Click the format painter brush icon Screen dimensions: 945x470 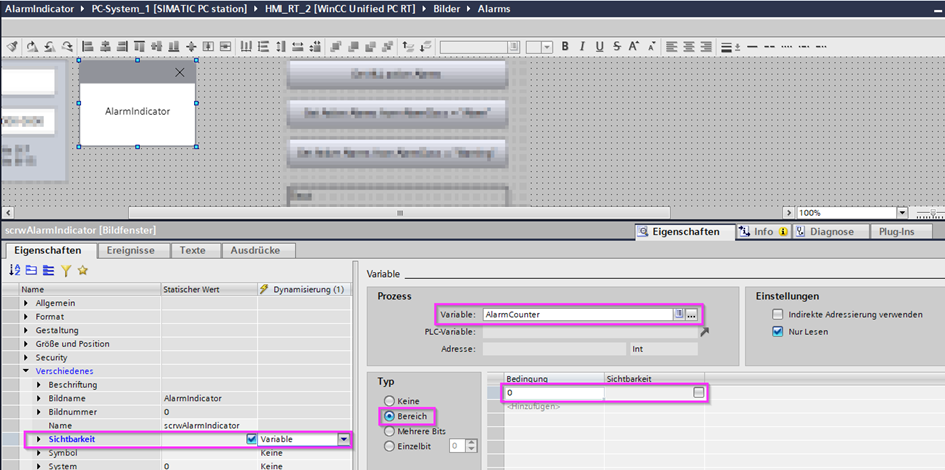(13, 46)
